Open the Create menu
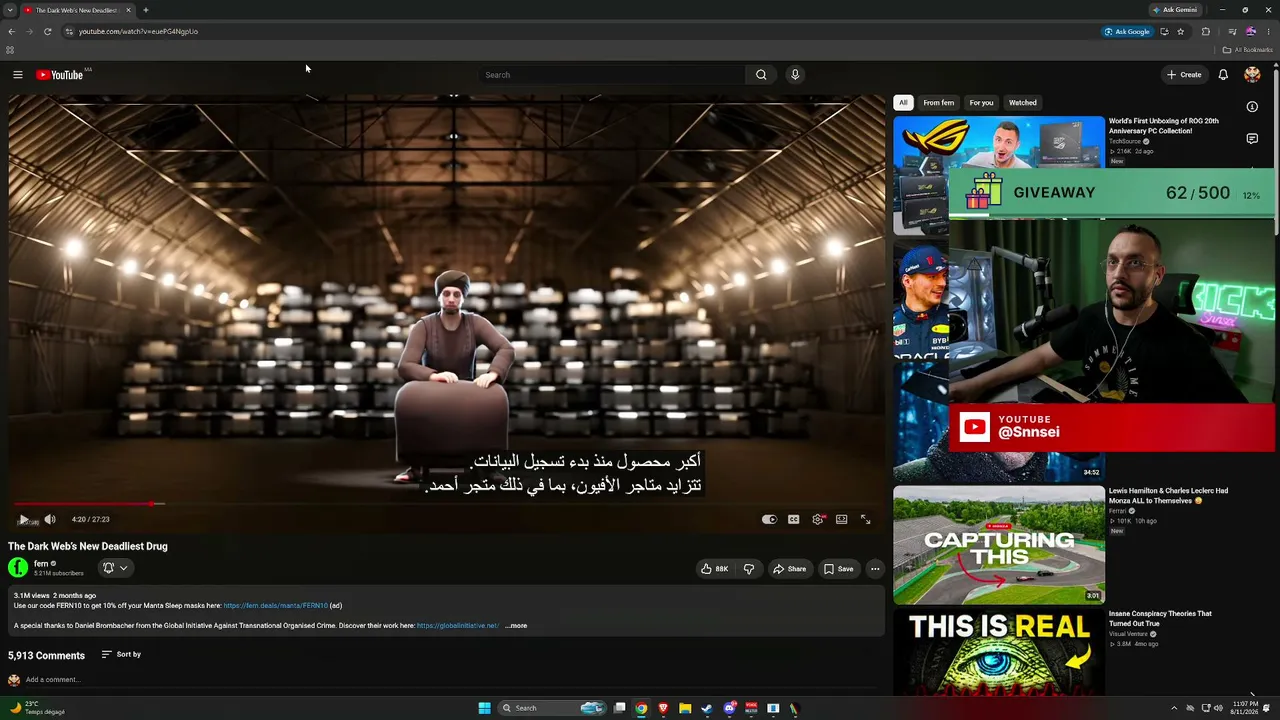1280x720 pixels. [x=1184, y=75]
